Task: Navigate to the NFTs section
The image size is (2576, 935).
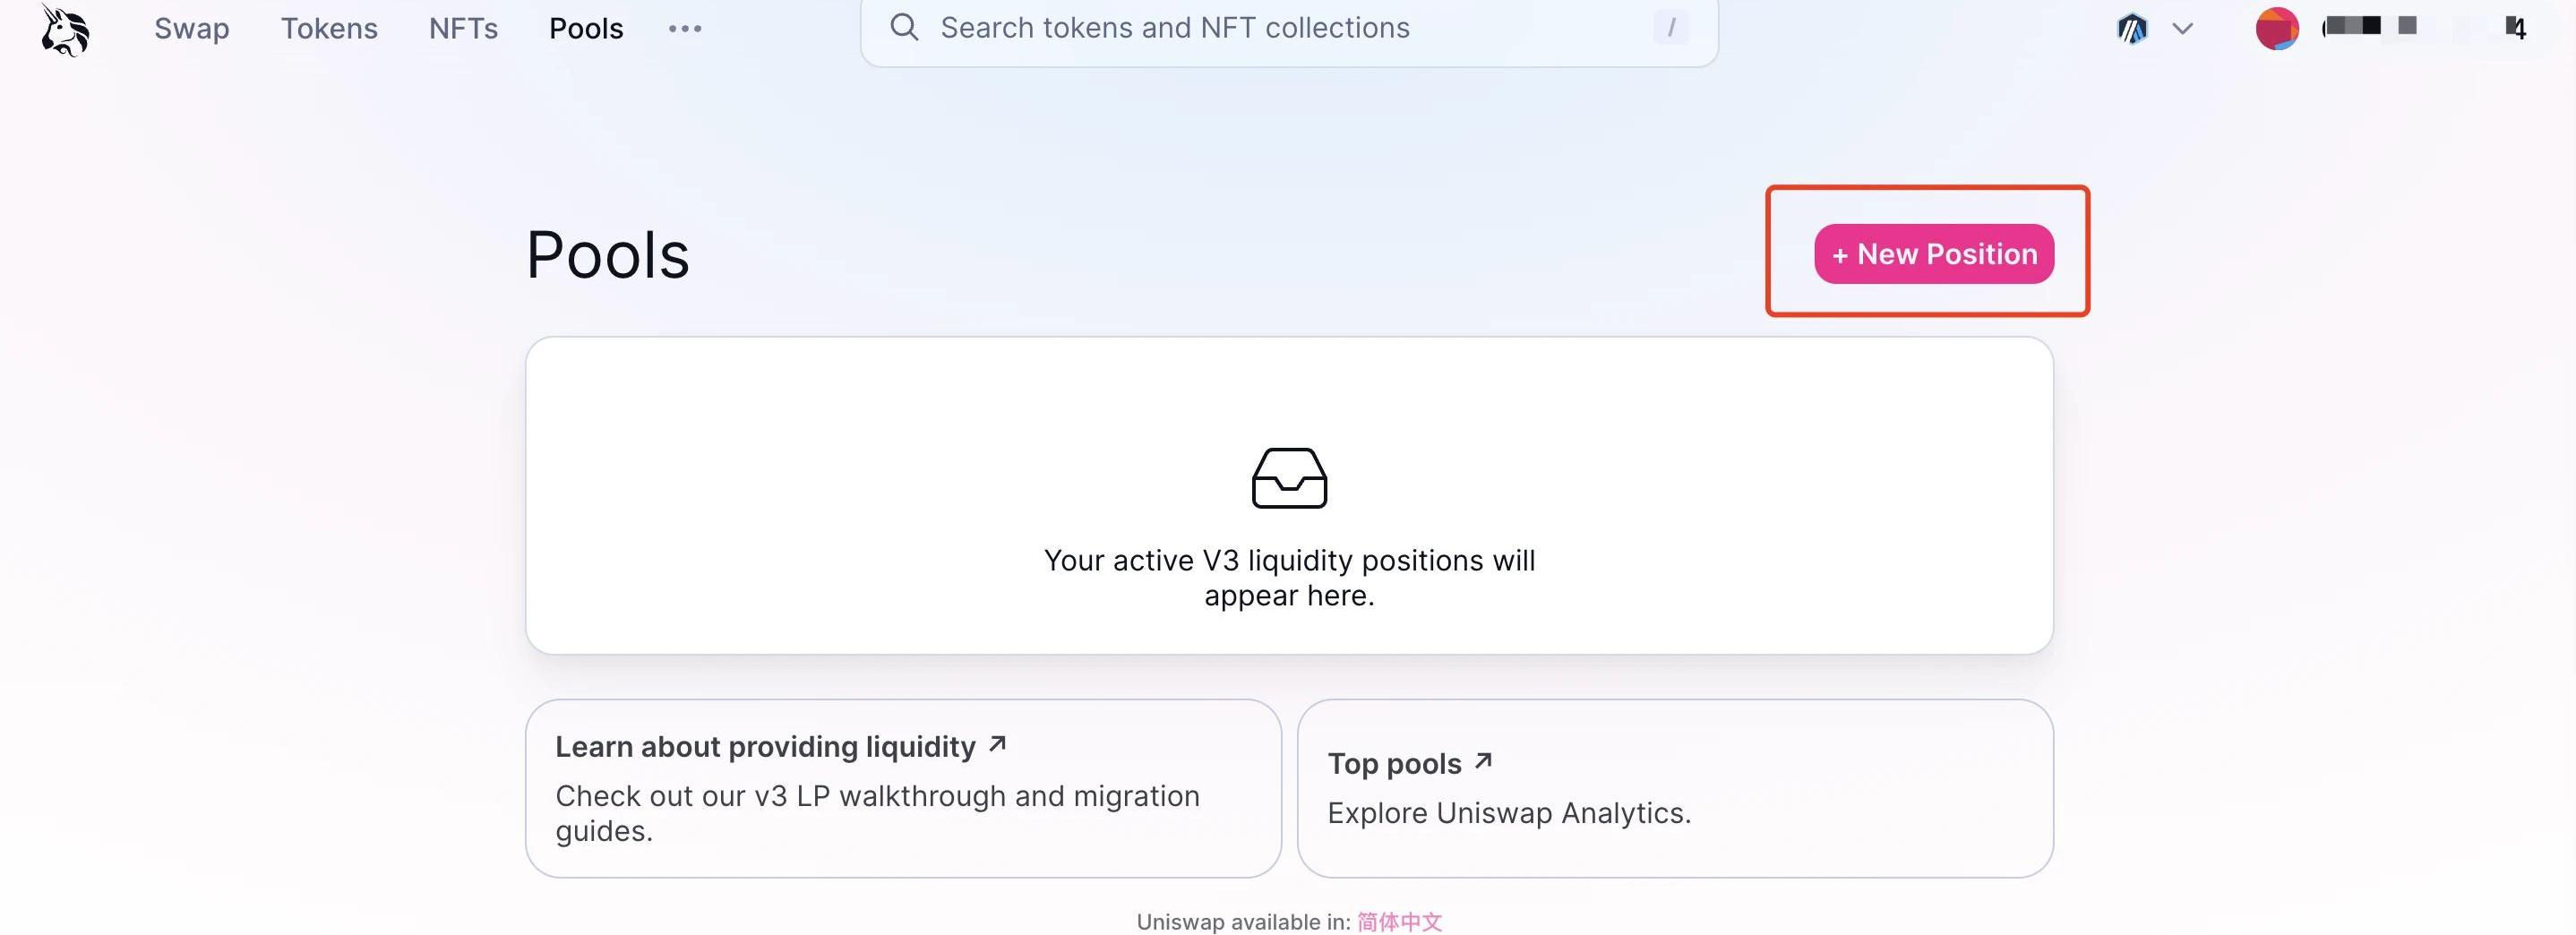Action: coord(463,28)
